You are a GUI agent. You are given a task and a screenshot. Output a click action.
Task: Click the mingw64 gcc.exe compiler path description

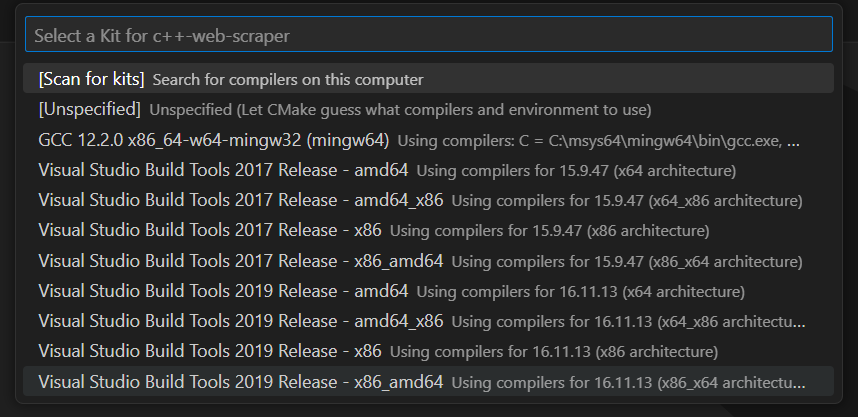(x=602, y=139)
